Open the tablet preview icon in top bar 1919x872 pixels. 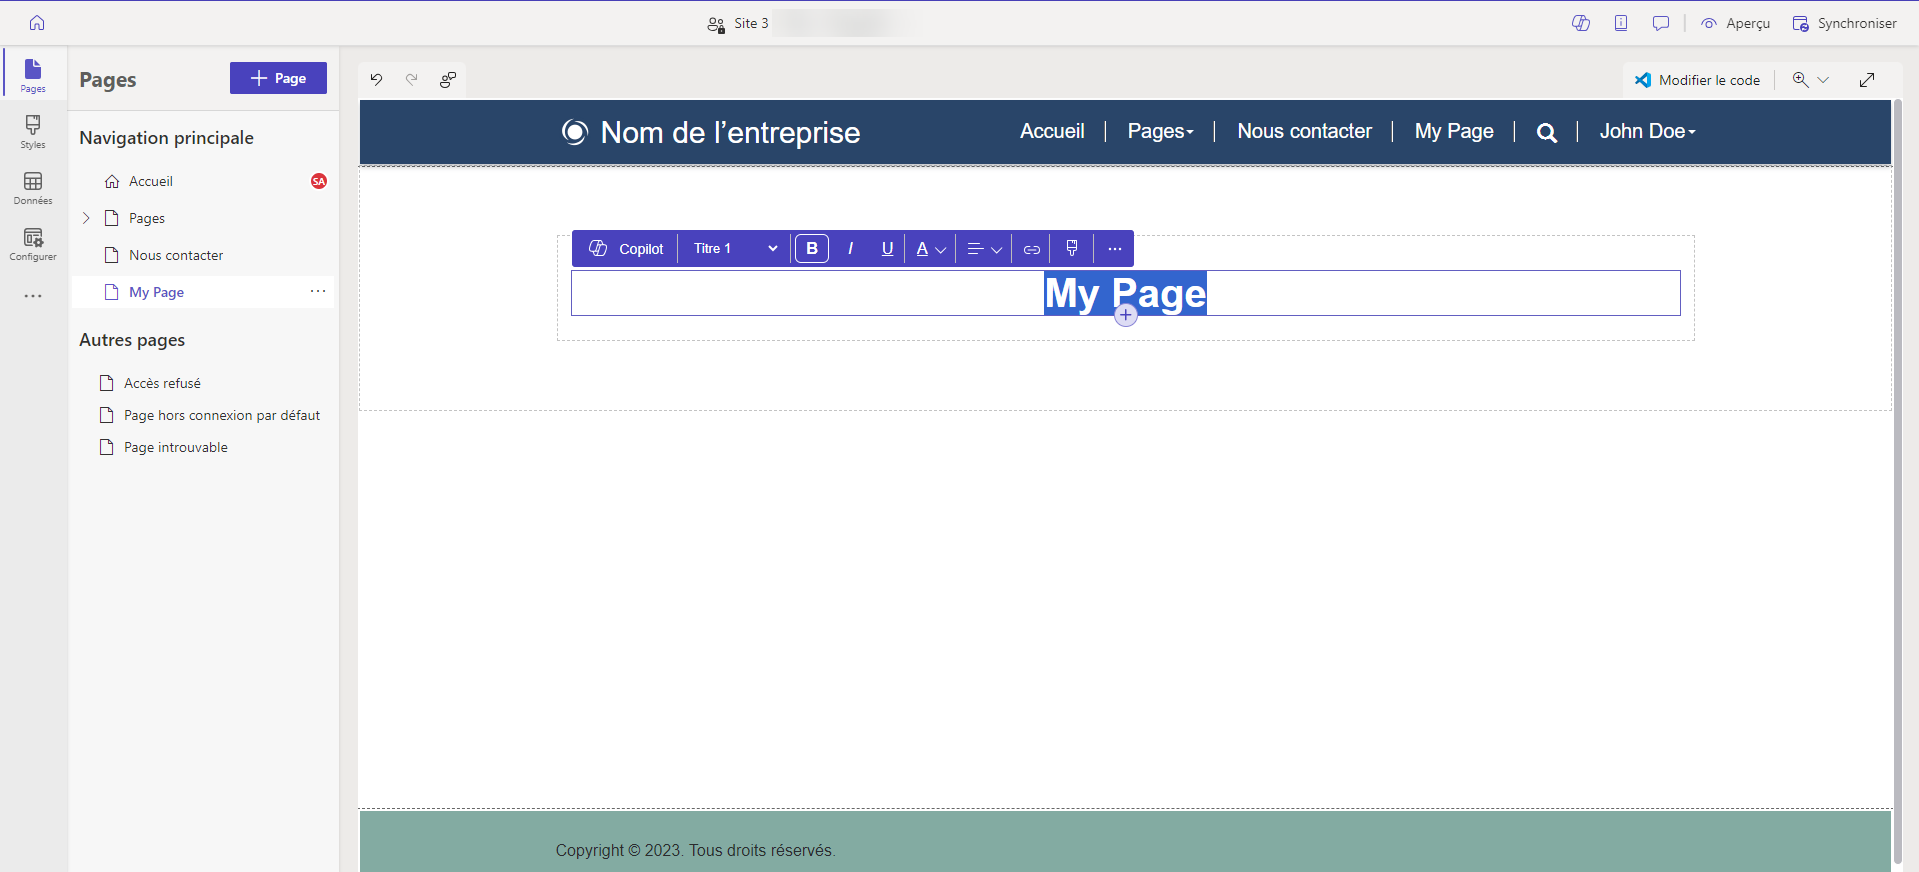[1621, 23]
